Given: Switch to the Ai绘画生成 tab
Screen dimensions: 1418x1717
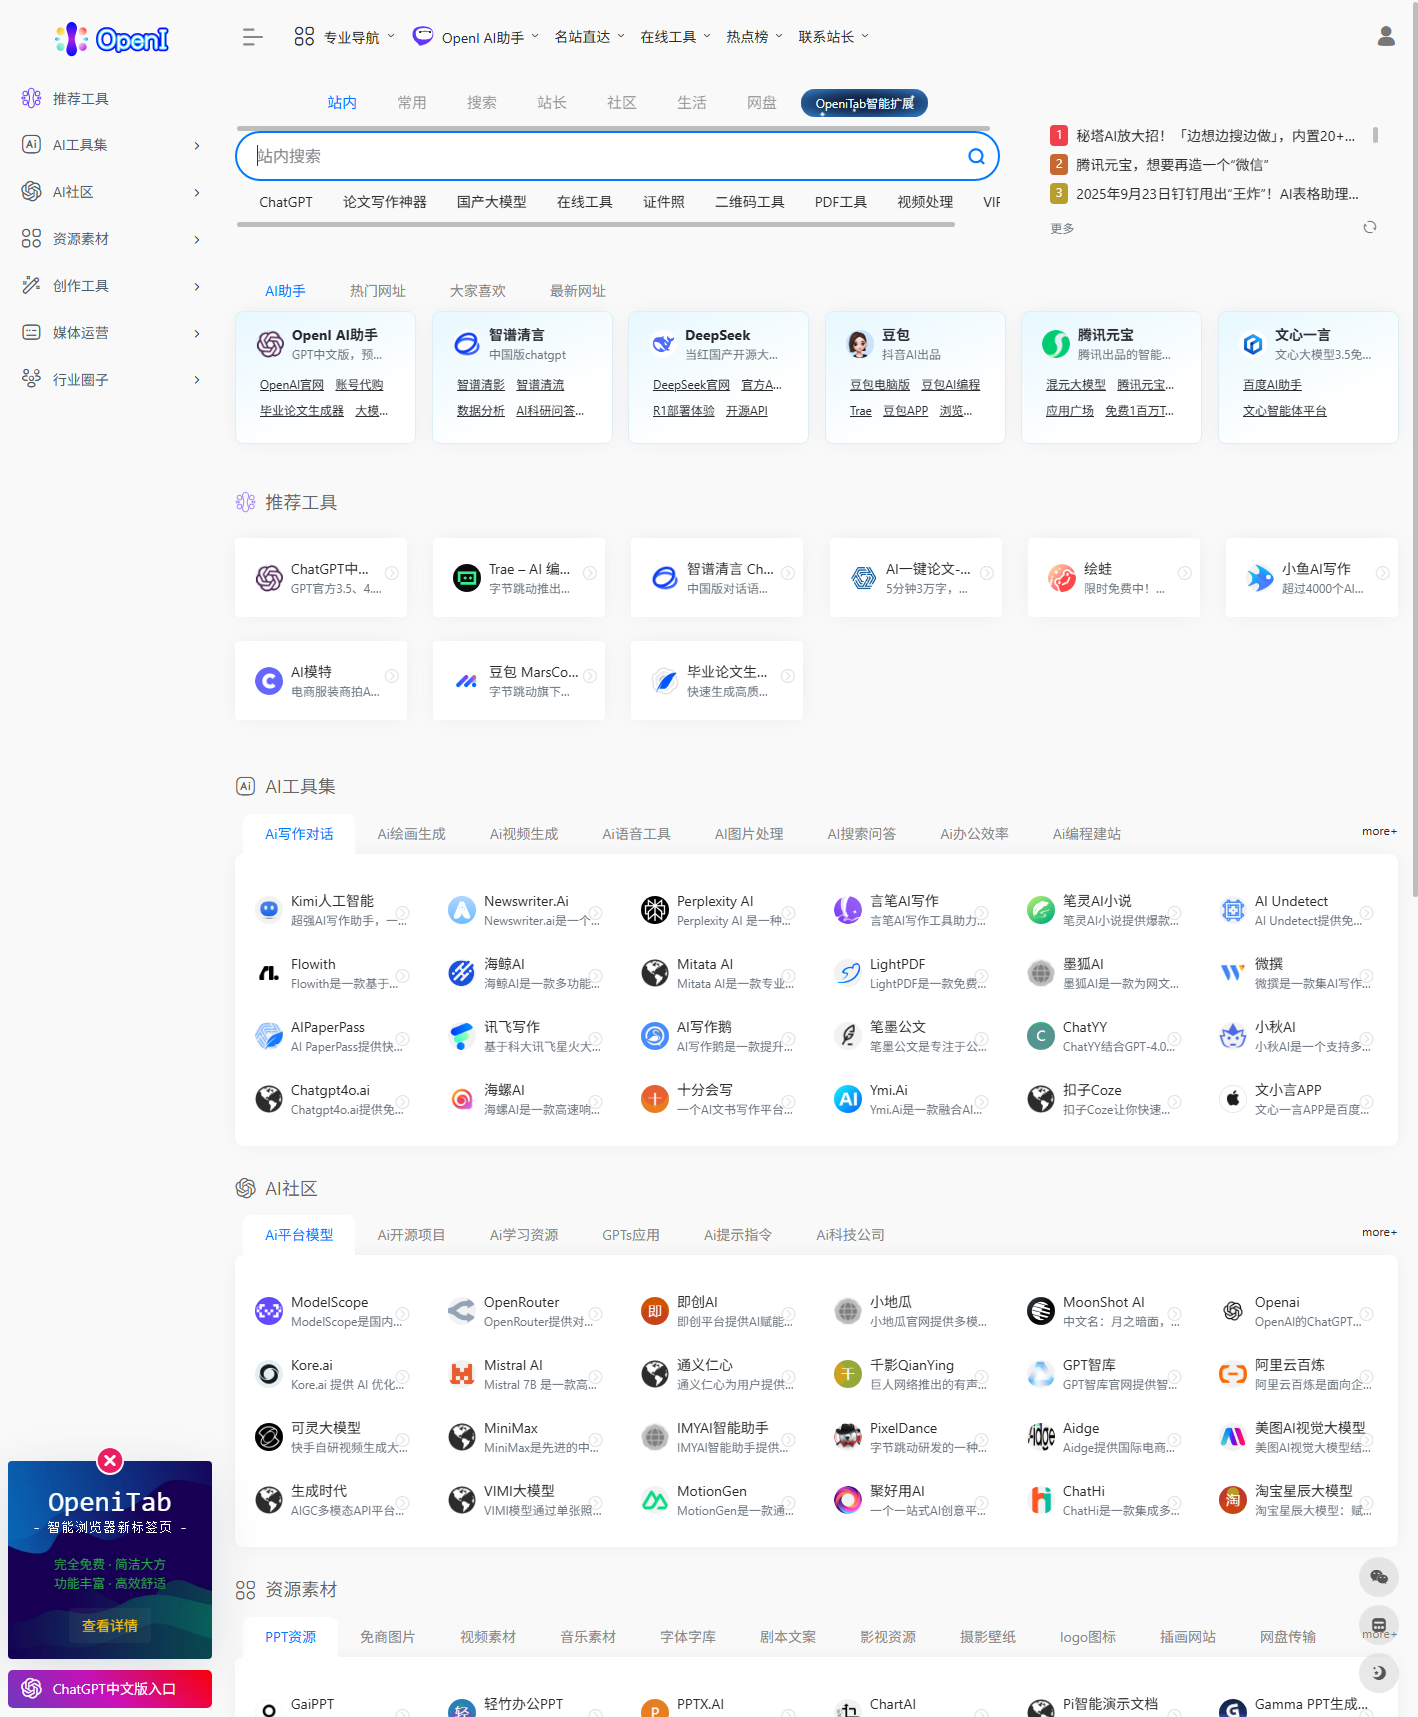Looking at the screenshot, I should (x=411, y=834).
